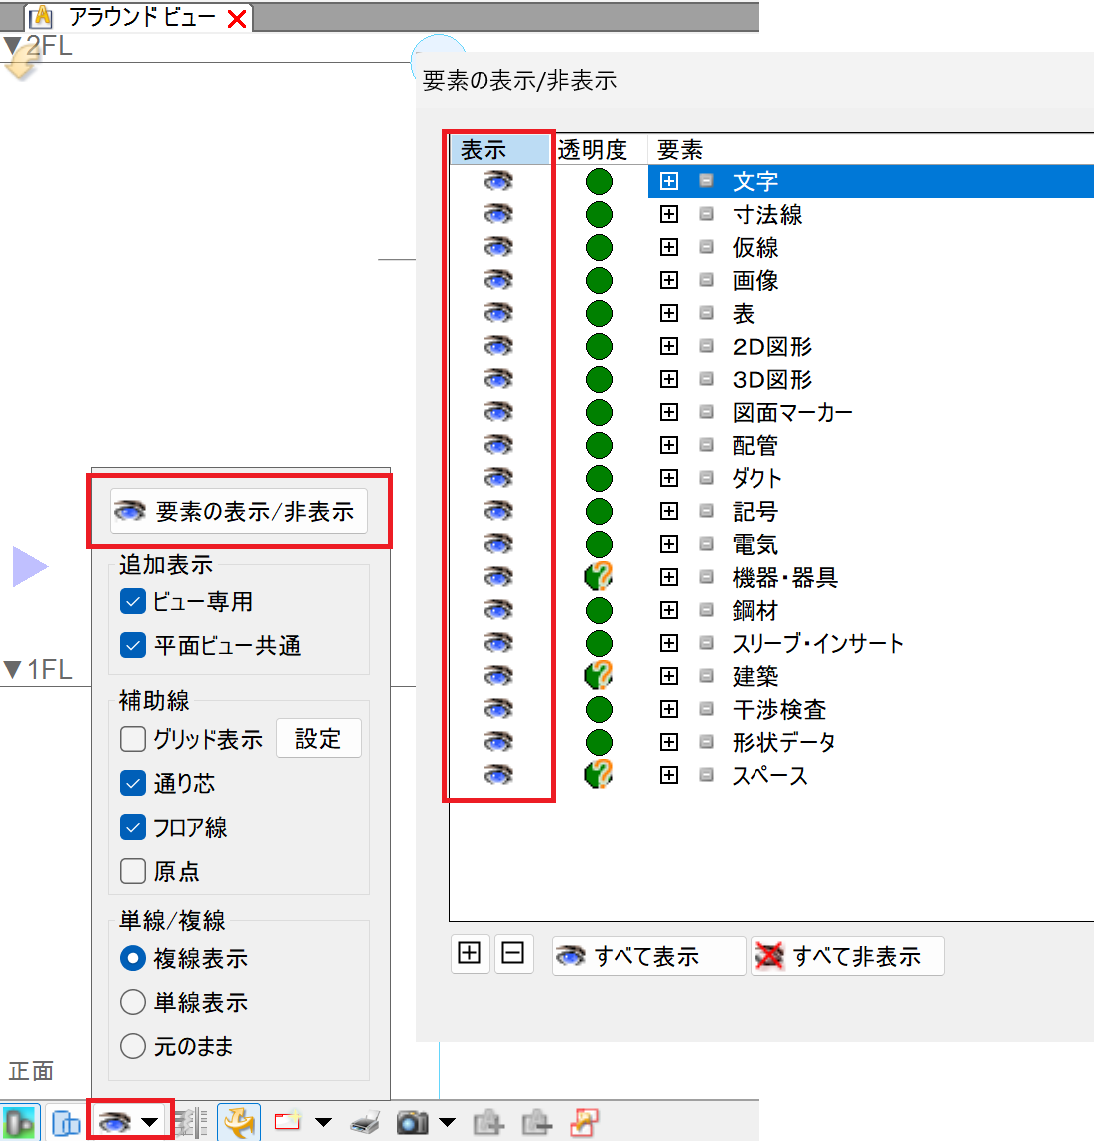The height and width of the screenshot is (1141, 1094).
Task: Click the orange rotate arrow toolbar icon
Action: (x=239, y=1123)
